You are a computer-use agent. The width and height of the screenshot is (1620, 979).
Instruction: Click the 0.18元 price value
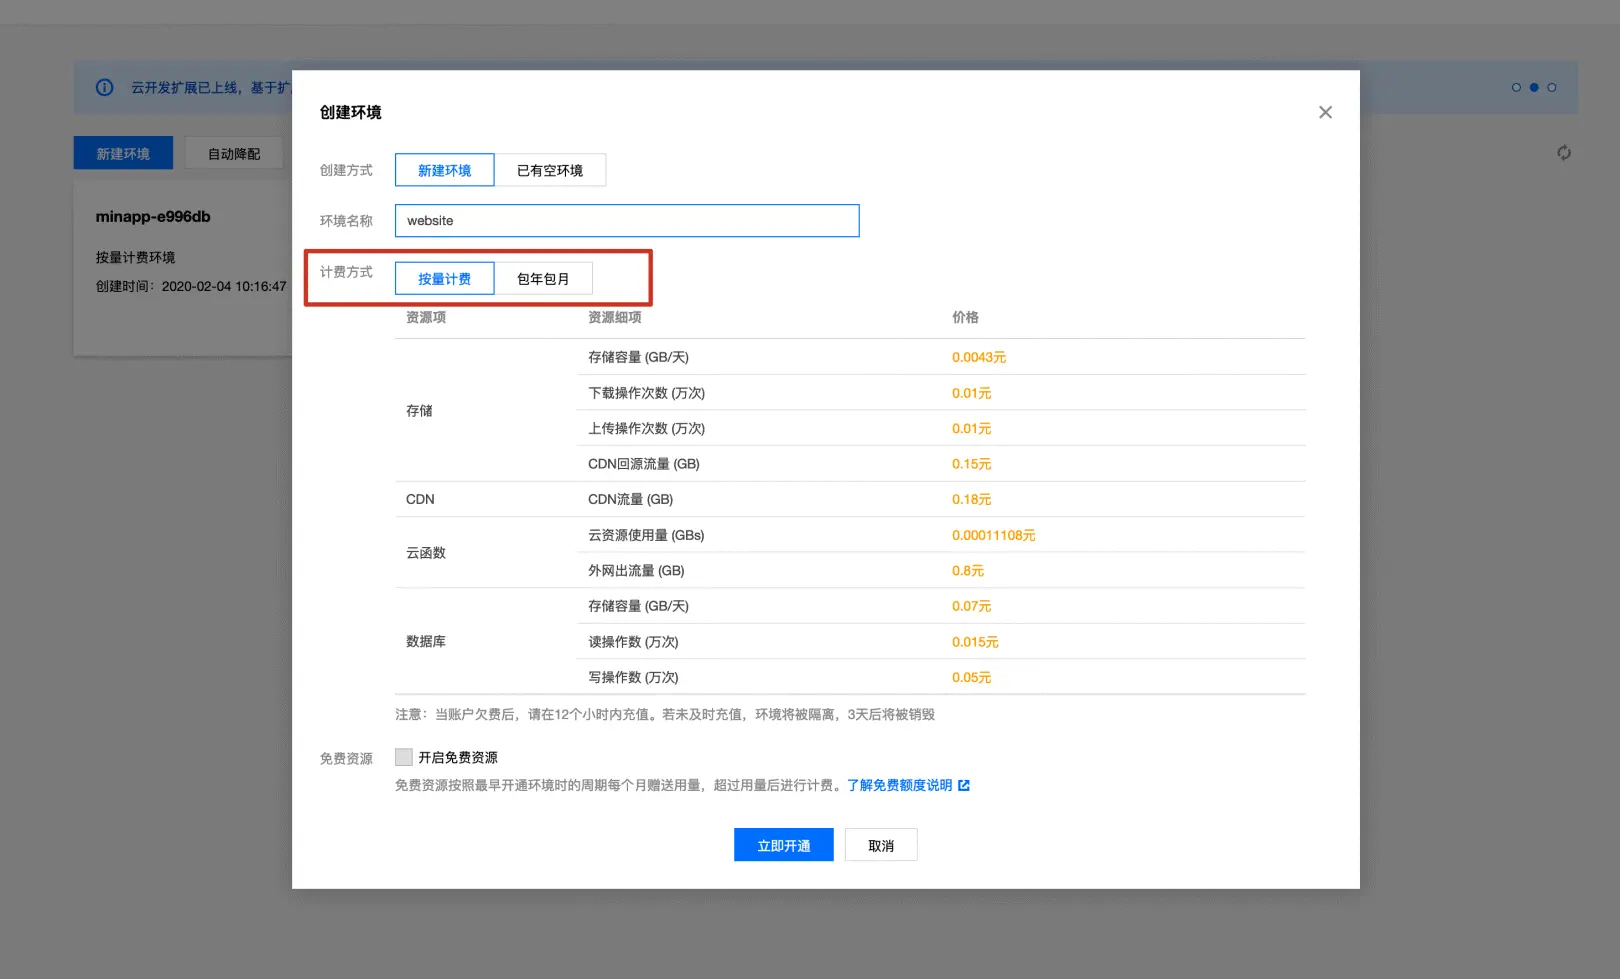pyautogui.click(x=972, y=499)
